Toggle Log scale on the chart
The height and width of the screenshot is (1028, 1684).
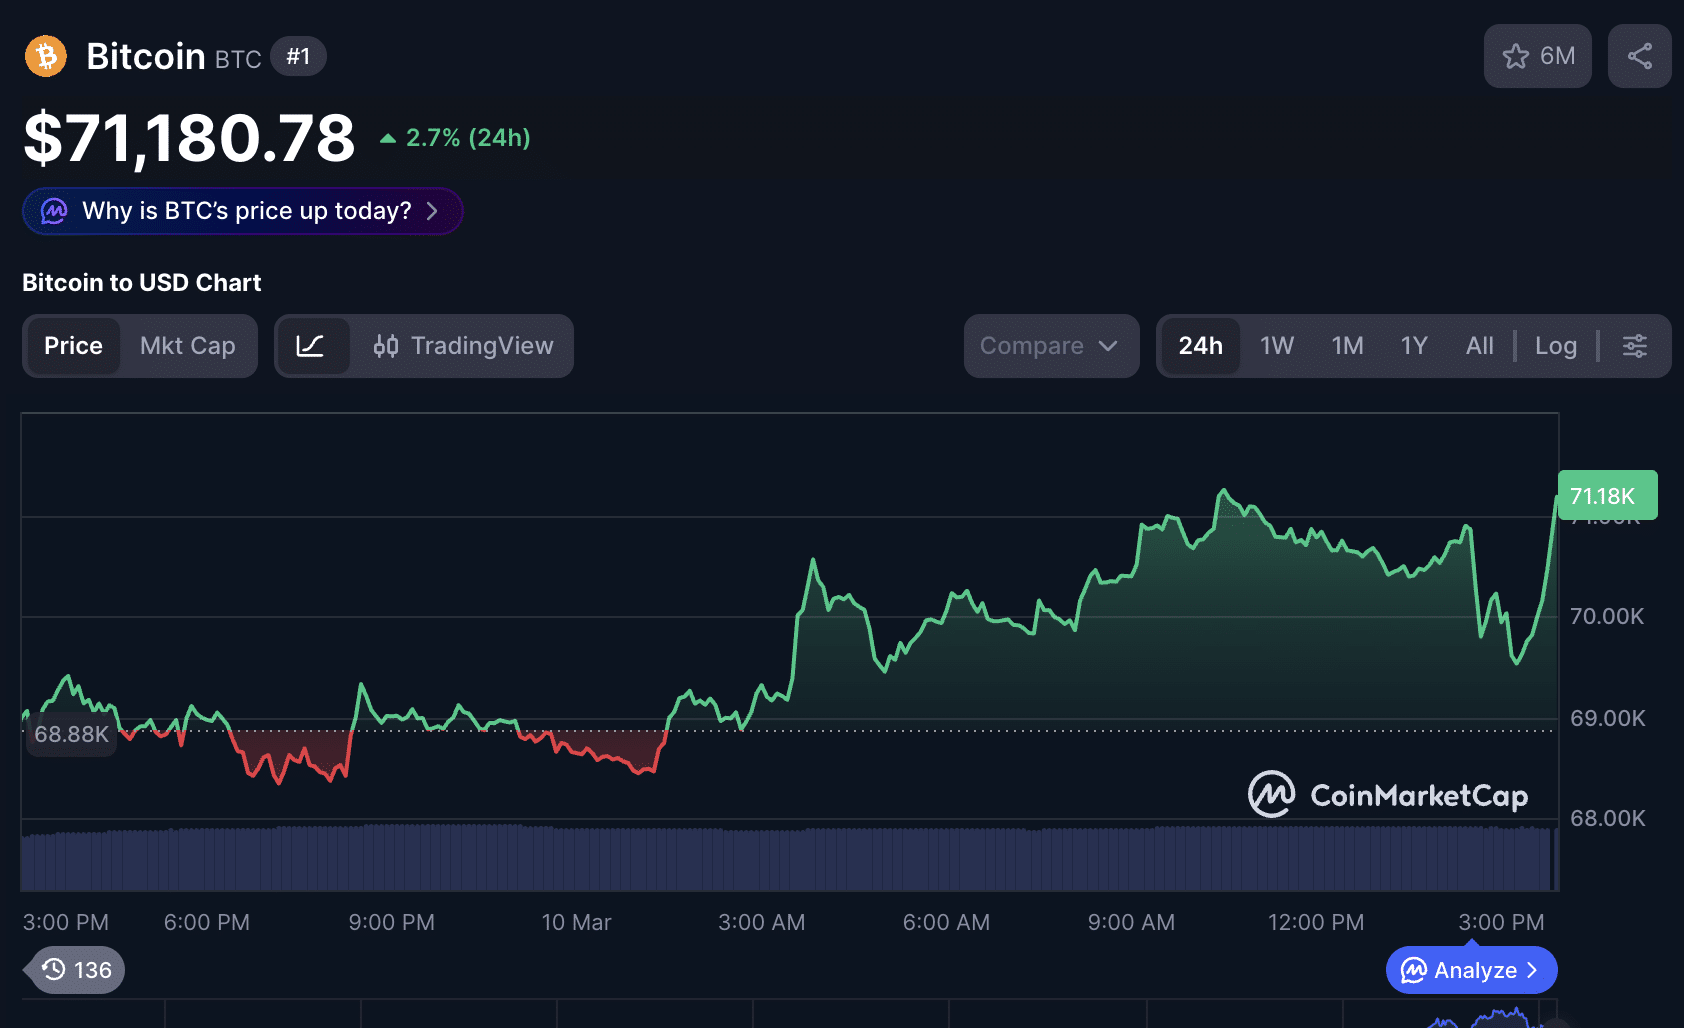(1555, 346)
